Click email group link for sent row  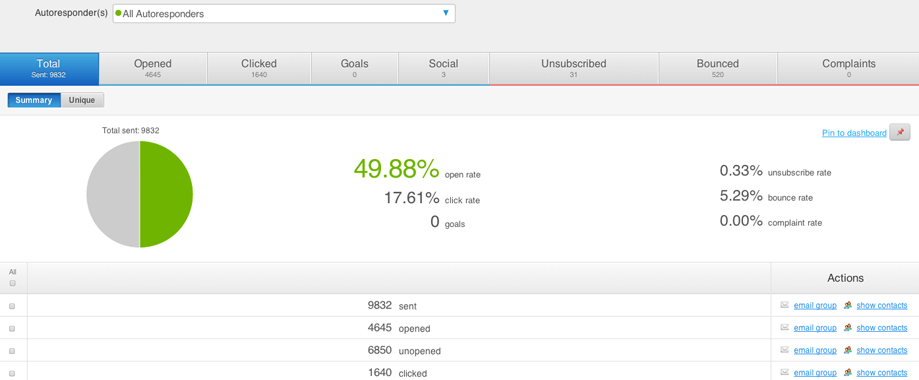tap(815, 306)
